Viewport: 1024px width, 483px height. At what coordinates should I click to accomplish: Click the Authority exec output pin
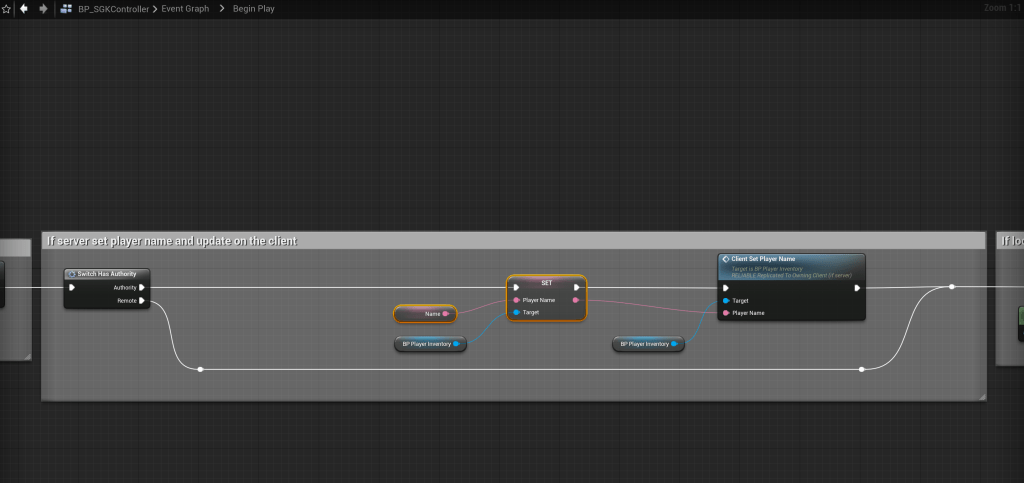[142, 287]
